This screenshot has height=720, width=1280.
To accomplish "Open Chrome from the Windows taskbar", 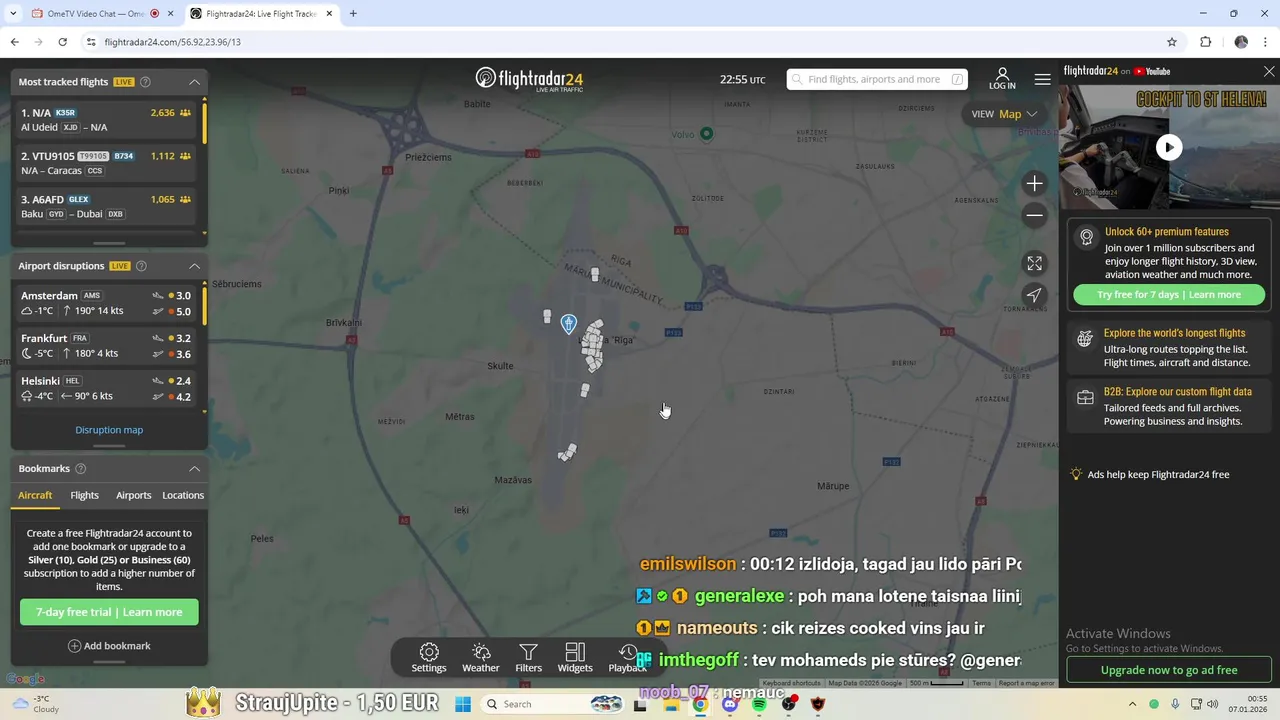I will [700, 704].
